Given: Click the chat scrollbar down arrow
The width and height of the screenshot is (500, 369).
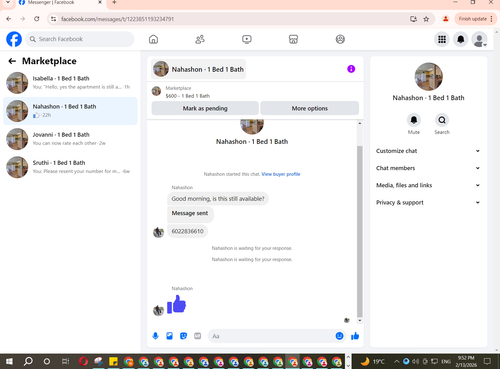Looking at the screenshot, I should pyautogui.click(x=360, y=321).
